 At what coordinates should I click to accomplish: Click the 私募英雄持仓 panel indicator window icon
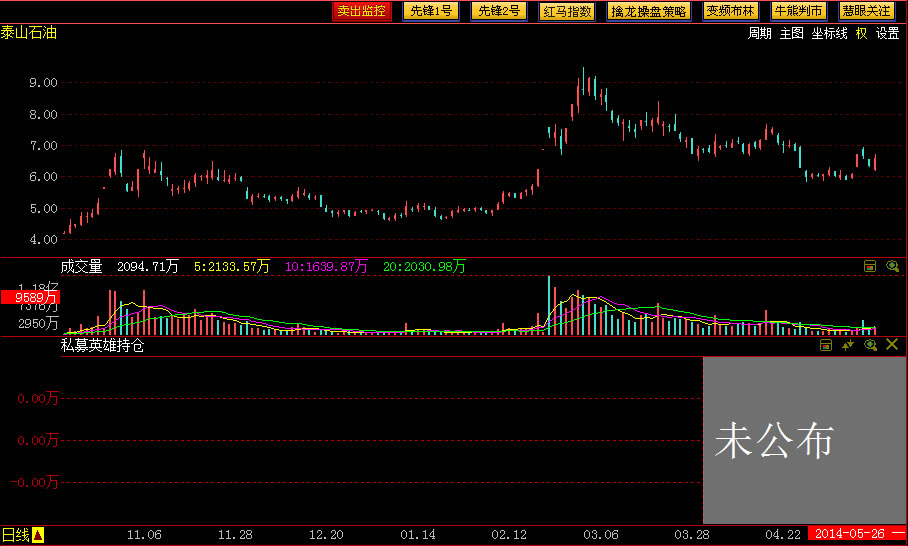pyautogui.click(x=826, y=345)
